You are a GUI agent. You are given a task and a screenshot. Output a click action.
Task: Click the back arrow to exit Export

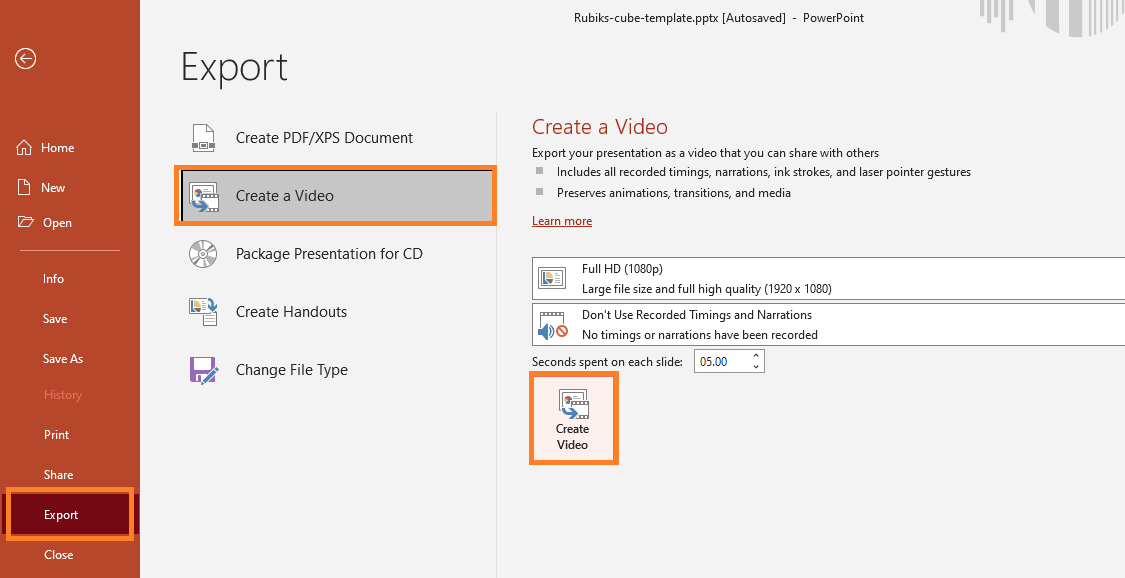25,59
